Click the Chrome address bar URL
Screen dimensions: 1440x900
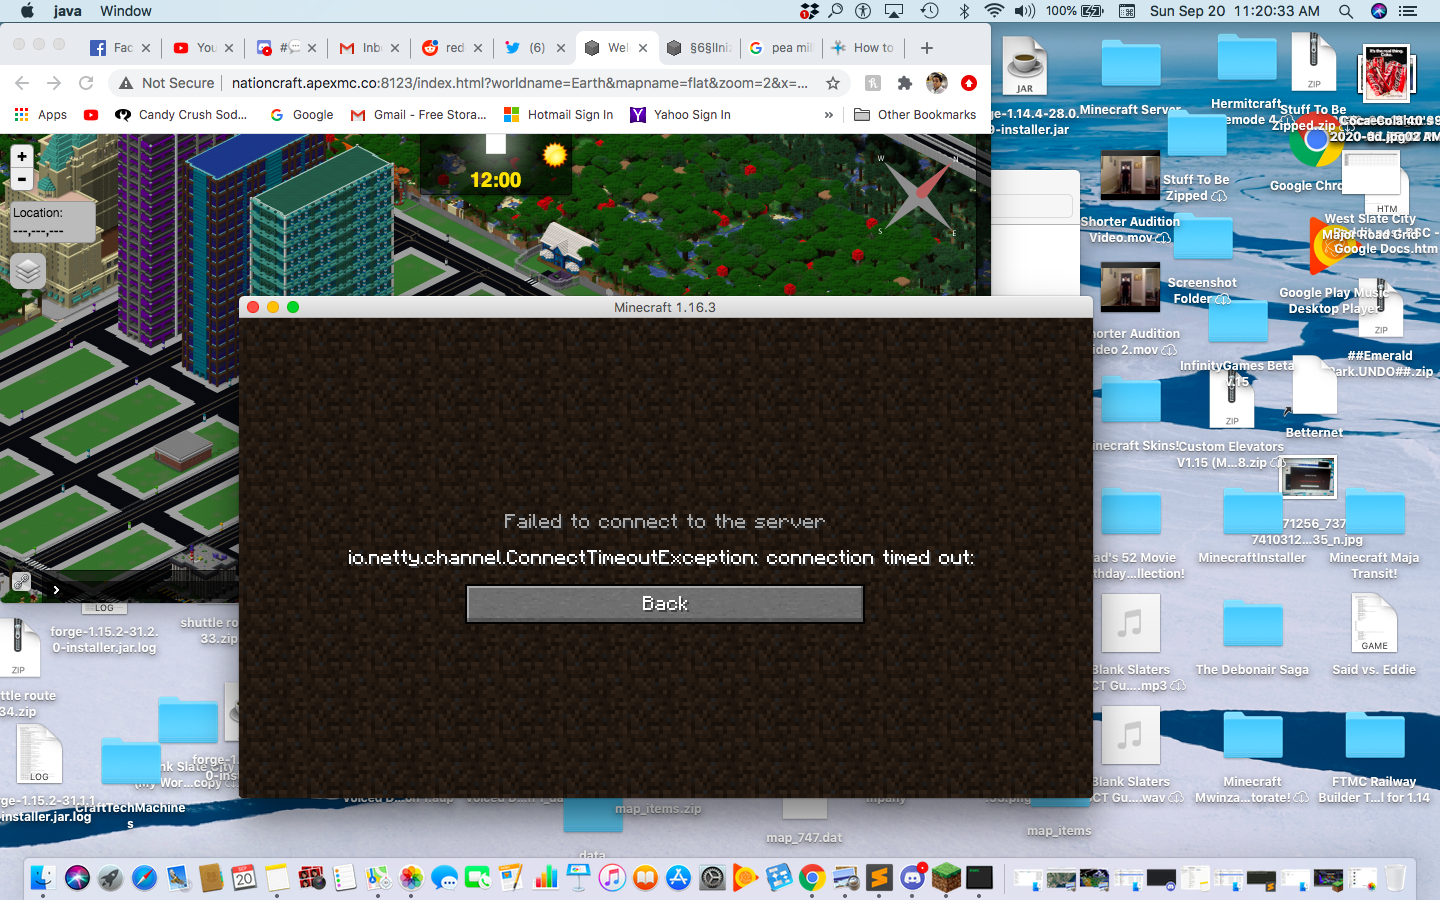click(x=520, y=83)
